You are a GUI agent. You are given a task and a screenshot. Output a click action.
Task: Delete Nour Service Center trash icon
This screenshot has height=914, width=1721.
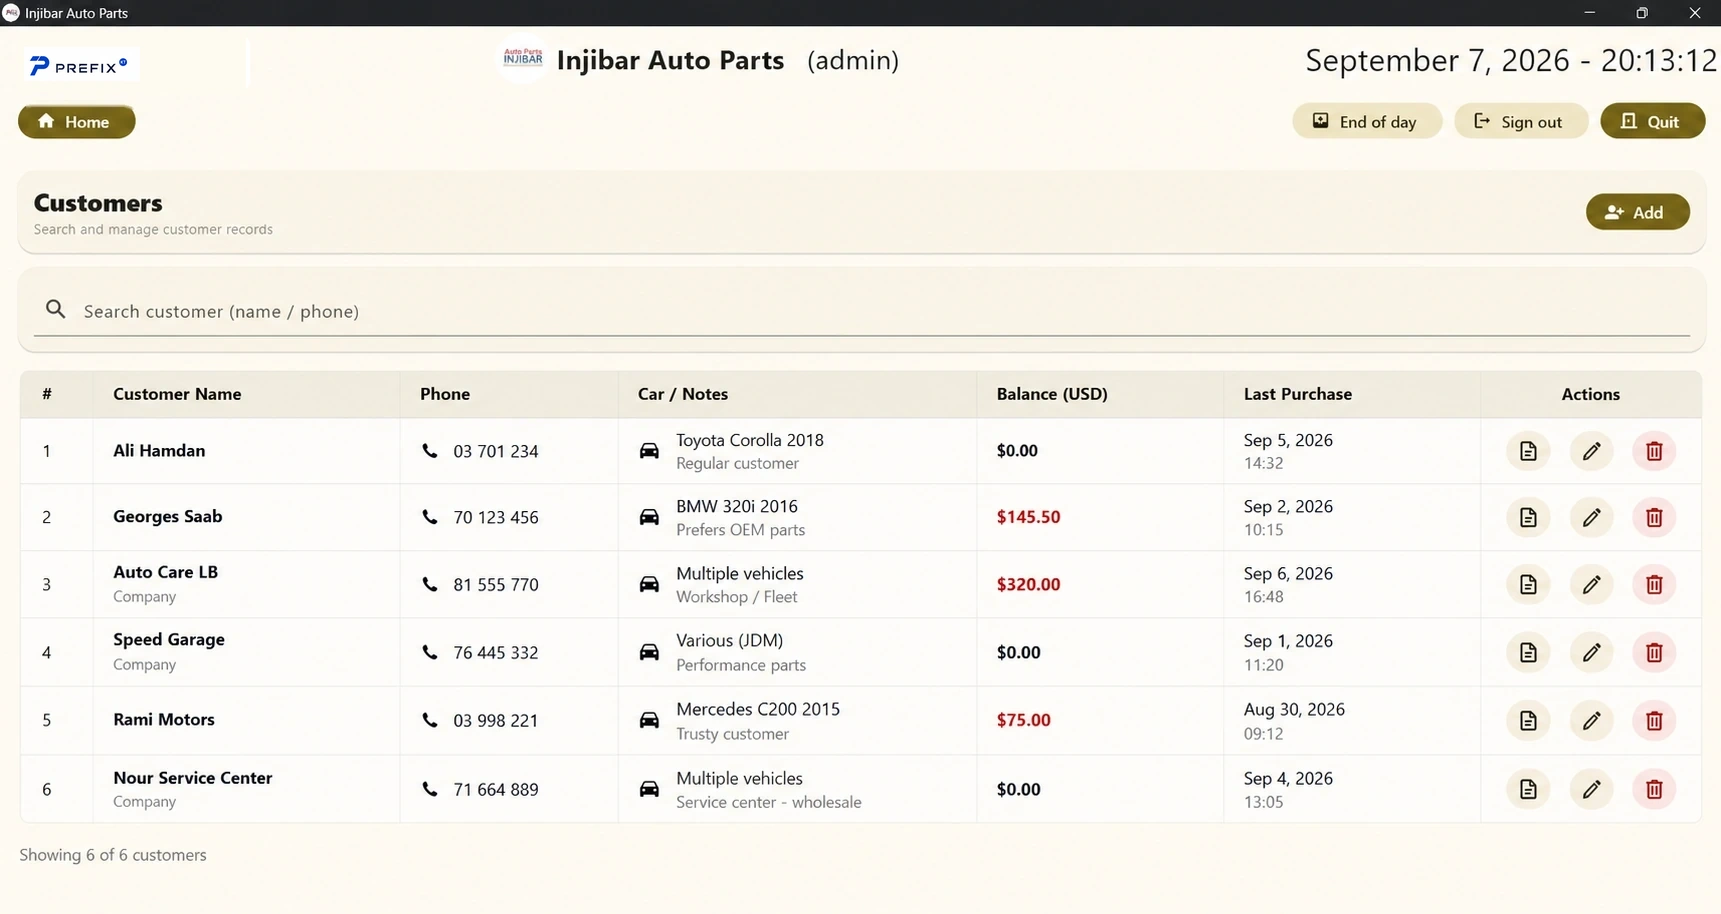1654,789
